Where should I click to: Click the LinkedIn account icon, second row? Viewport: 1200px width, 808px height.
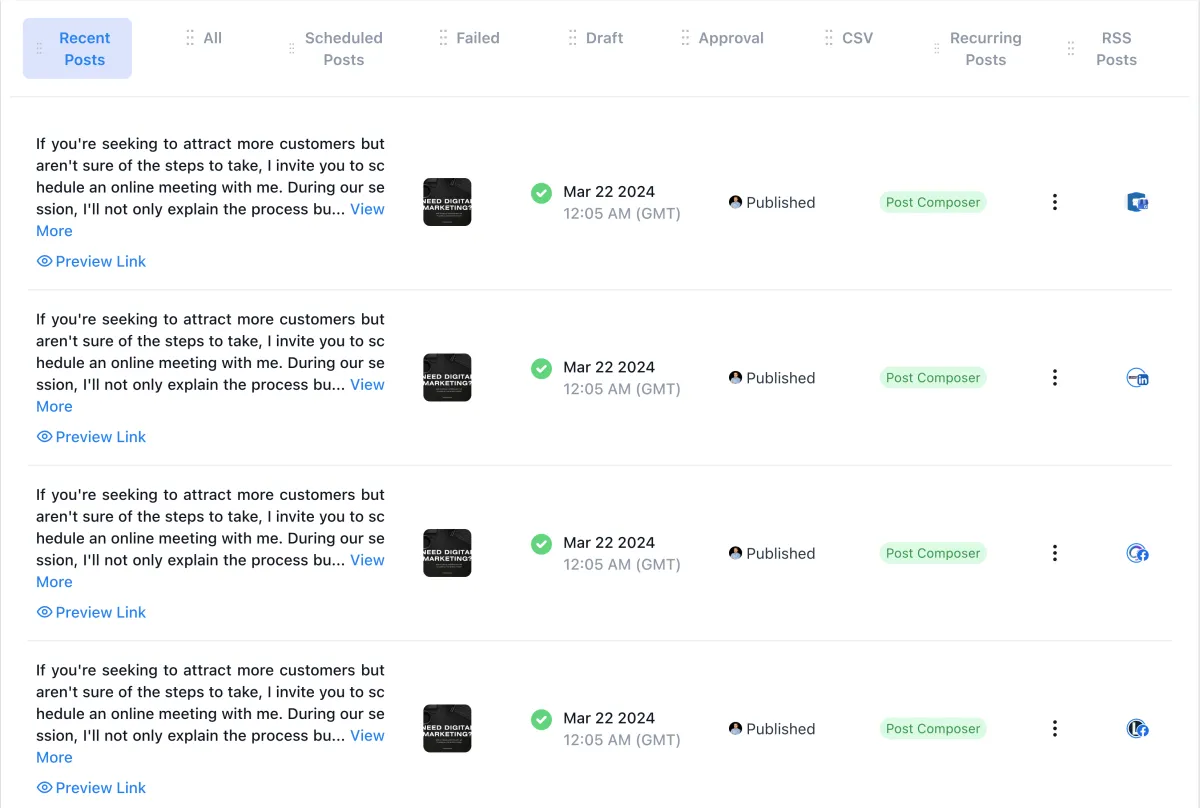1137,378
